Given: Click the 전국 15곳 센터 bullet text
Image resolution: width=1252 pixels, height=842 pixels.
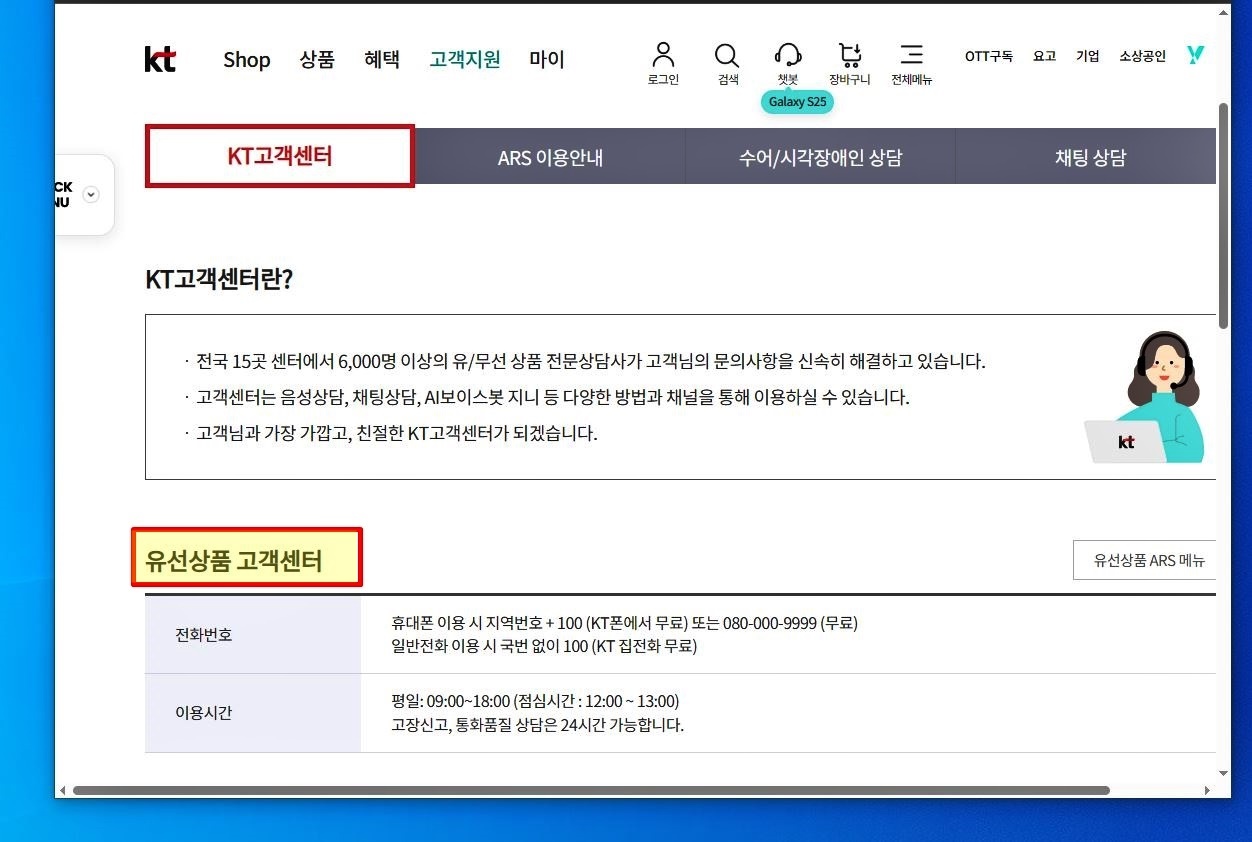Looking at the screenshot, I should click(x=591, y=361).
